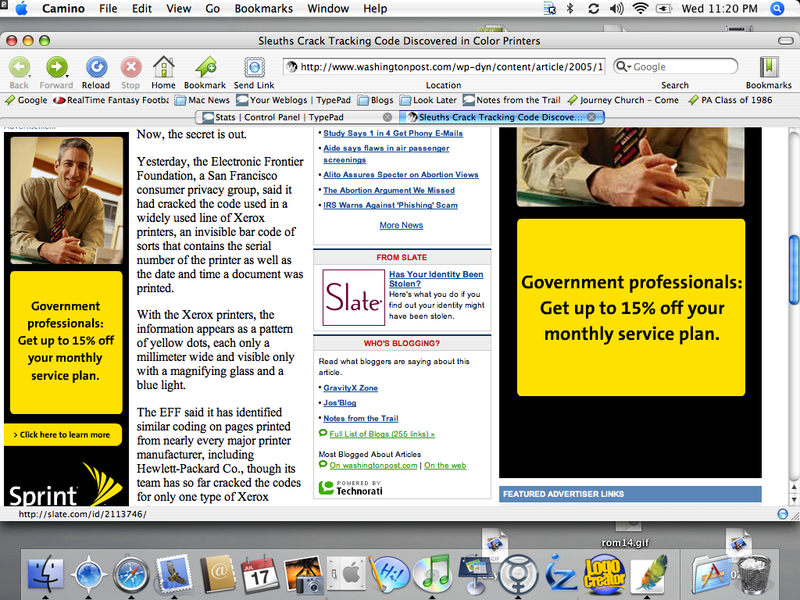Click into the Google search field
The width and height of the screenshot is (800, 600).
click(x=680, y=67)
